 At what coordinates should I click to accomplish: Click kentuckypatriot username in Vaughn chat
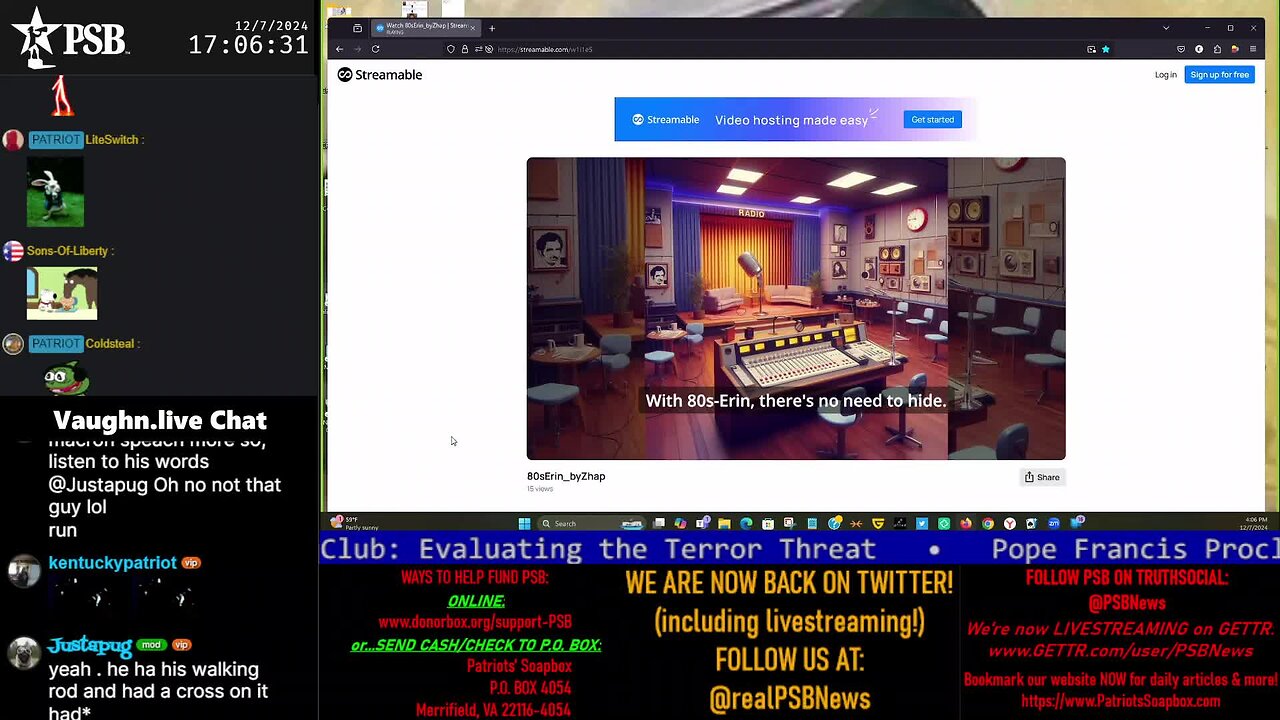tap(112, 563)
